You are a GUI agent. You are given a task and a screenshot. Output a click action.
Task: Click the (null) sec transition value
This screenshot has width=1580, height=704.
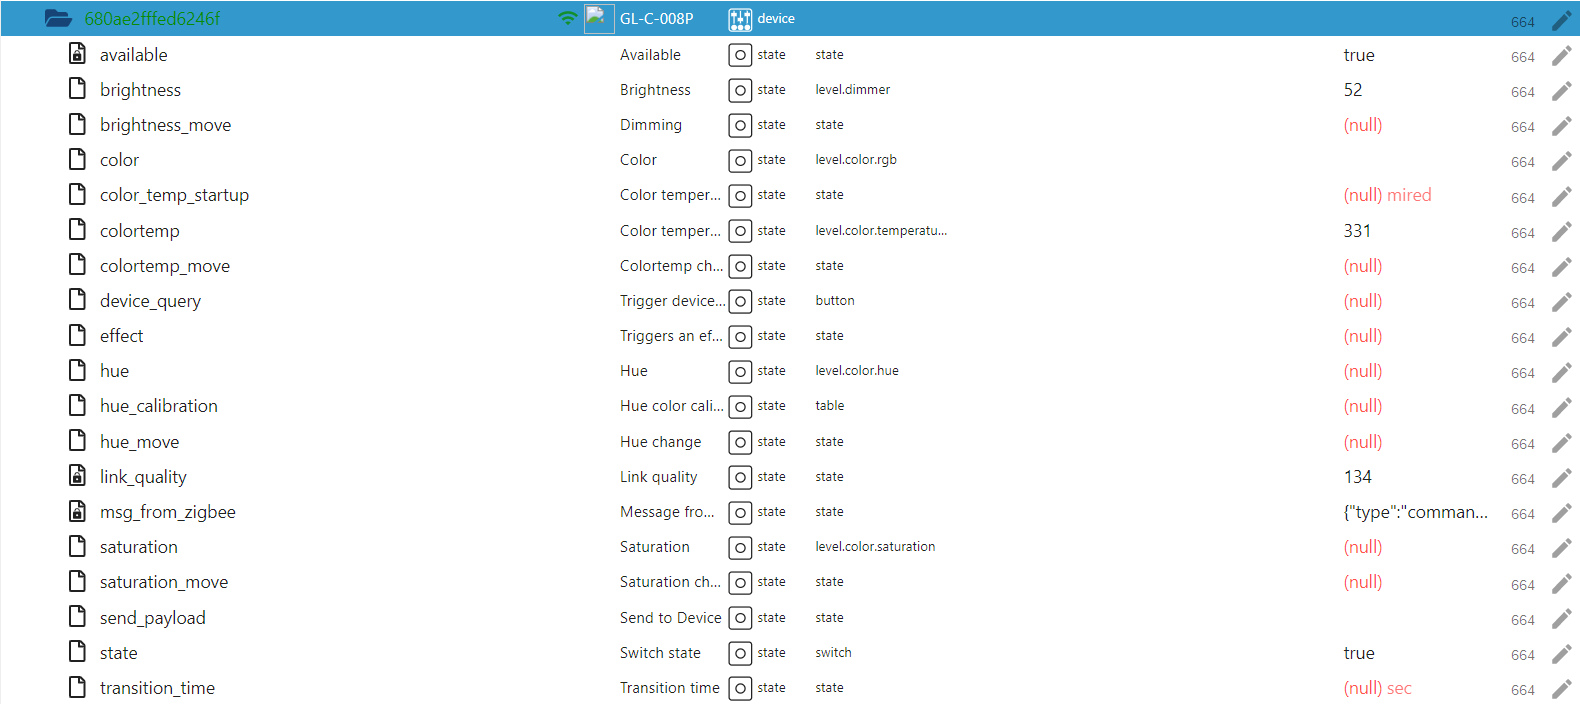1377,688
